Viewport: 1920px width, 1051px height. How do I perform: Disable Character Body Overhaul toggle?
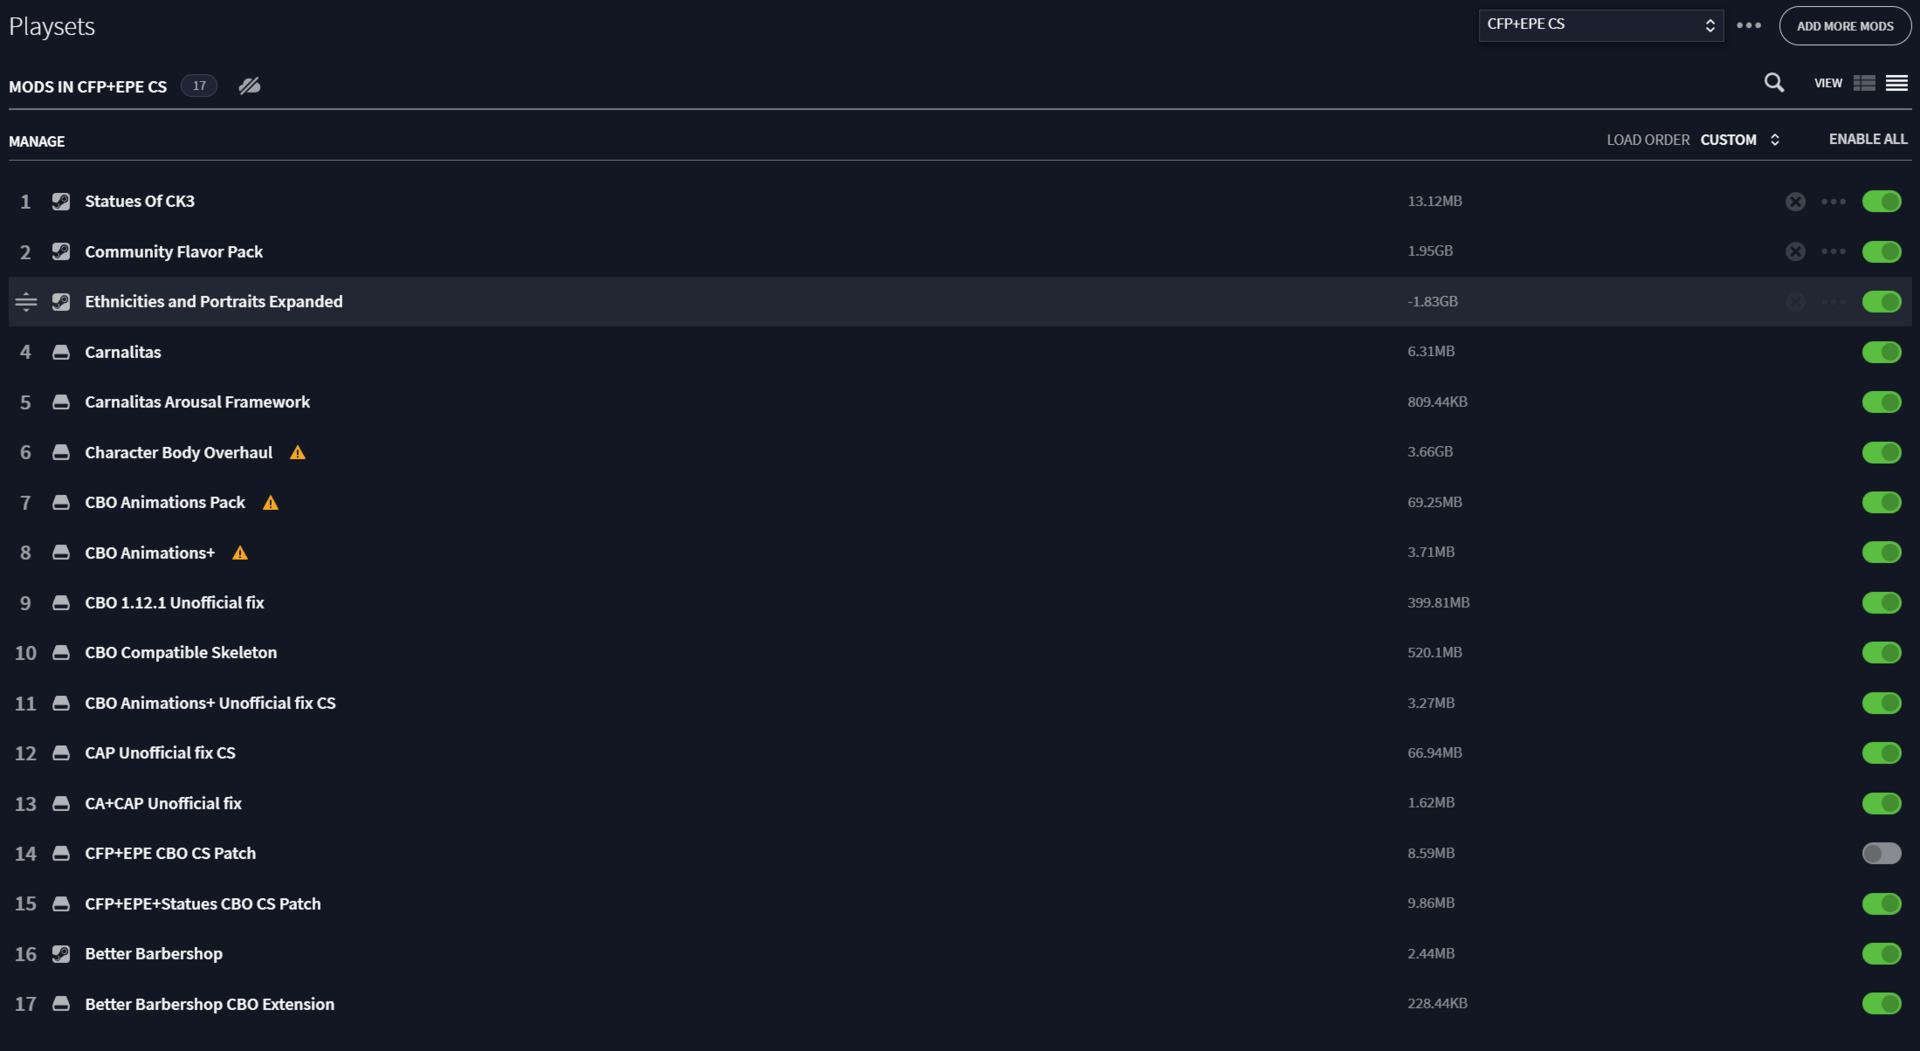[x=1881, y=452]
